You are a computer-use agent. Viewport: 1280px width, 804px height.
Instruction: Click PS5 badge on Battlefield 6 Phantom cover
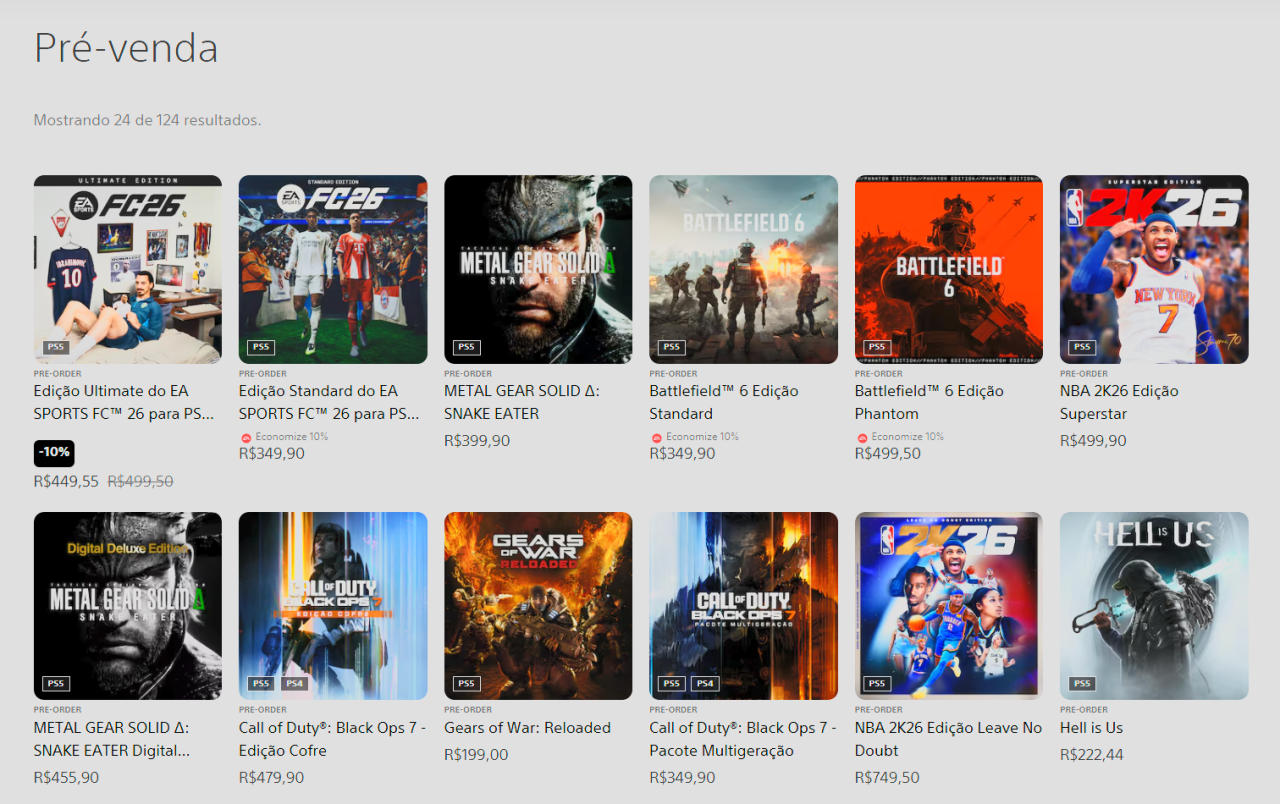(877, 348)
